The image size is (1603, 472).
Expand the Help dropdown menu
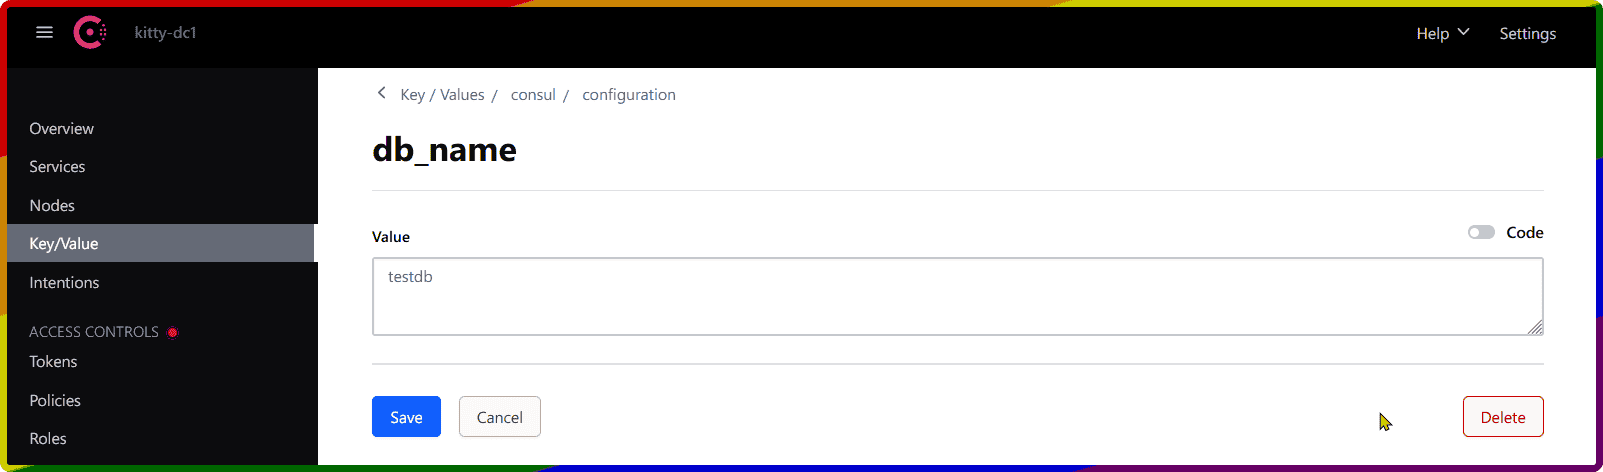(1442, 33)
